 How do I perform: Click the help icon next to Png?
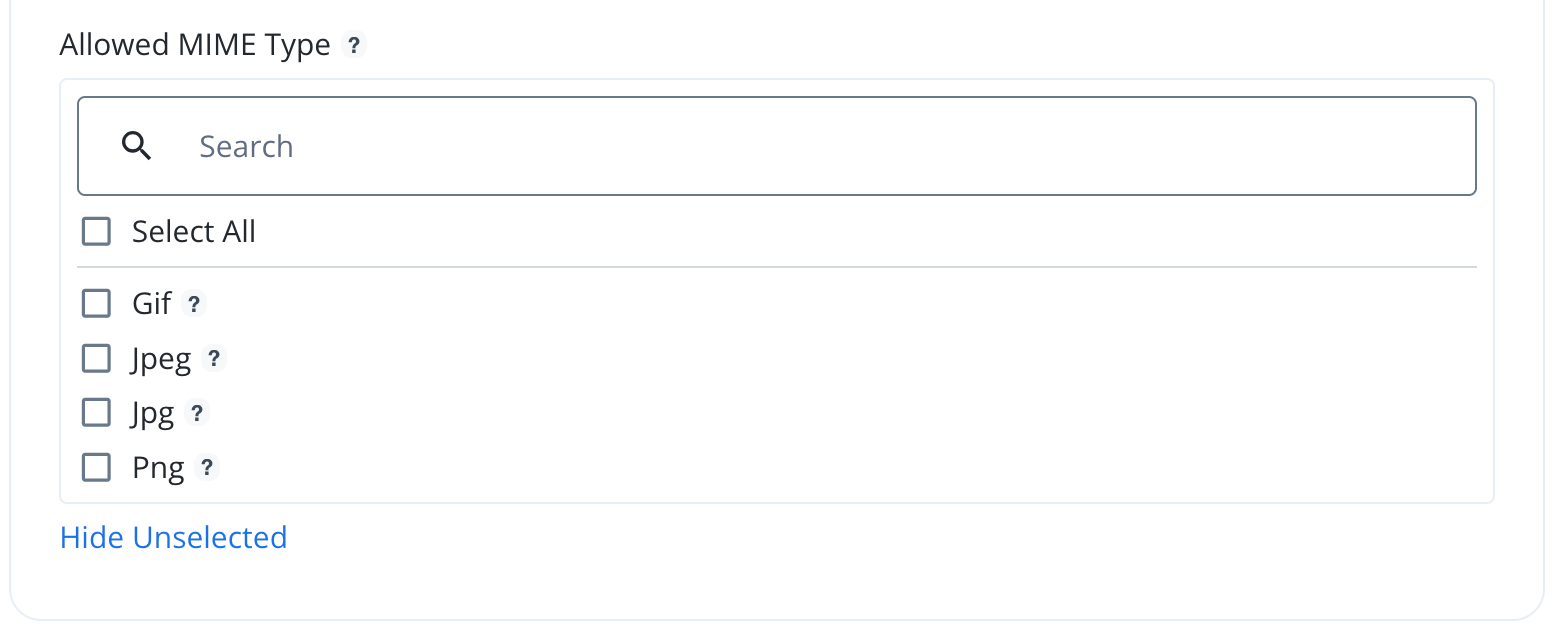tap(206, 467)
